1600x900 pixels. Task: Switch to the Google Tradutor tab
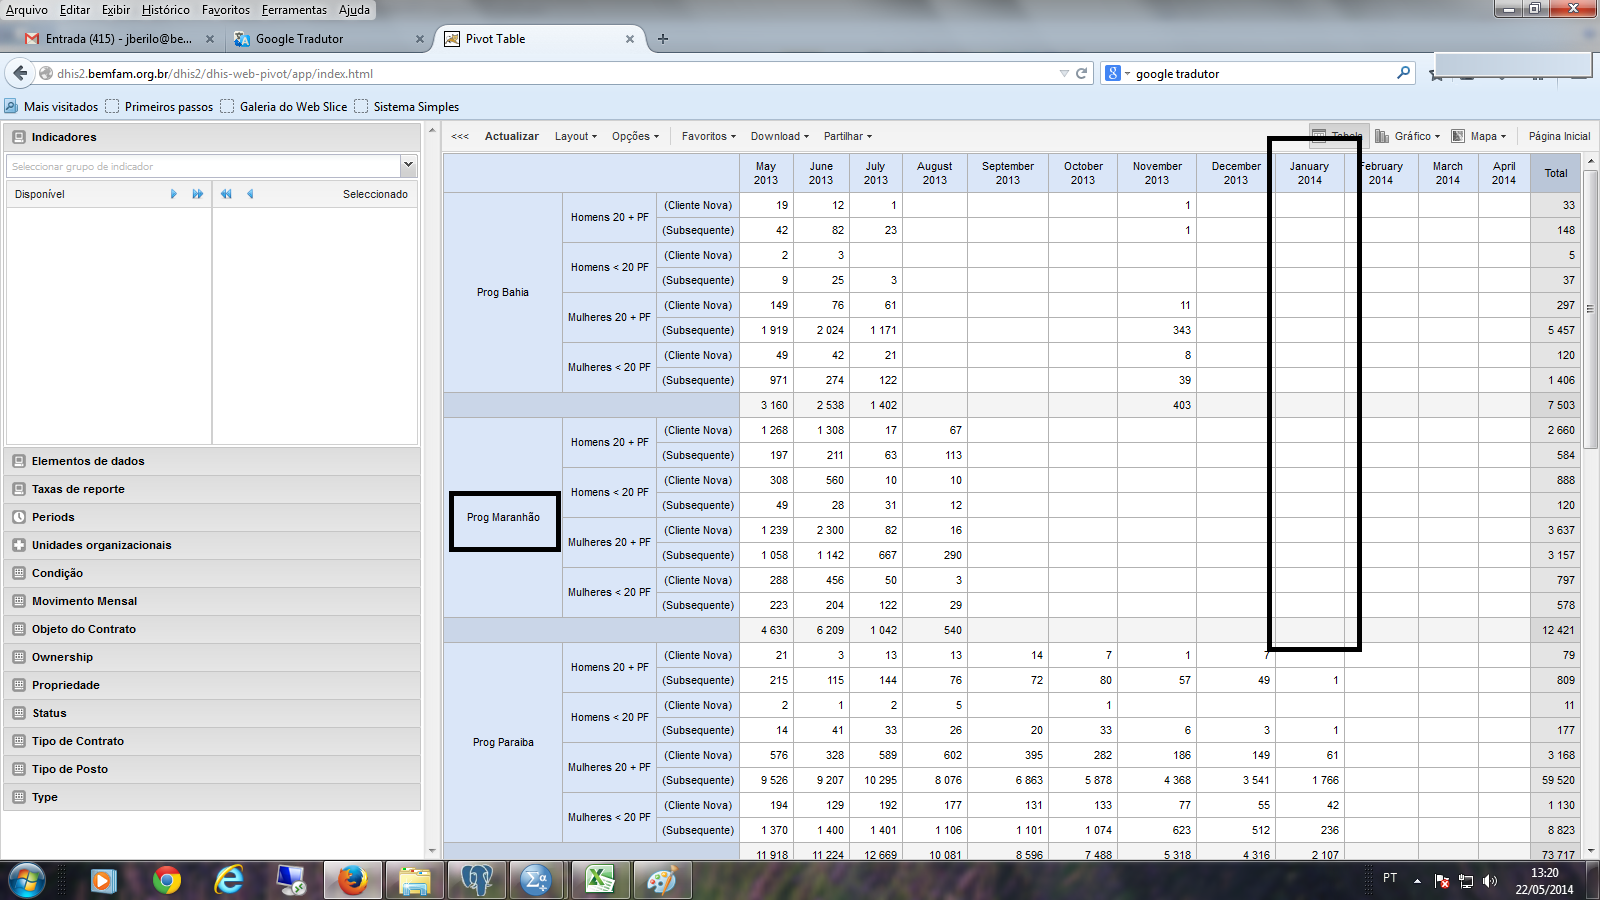[299, 39]
